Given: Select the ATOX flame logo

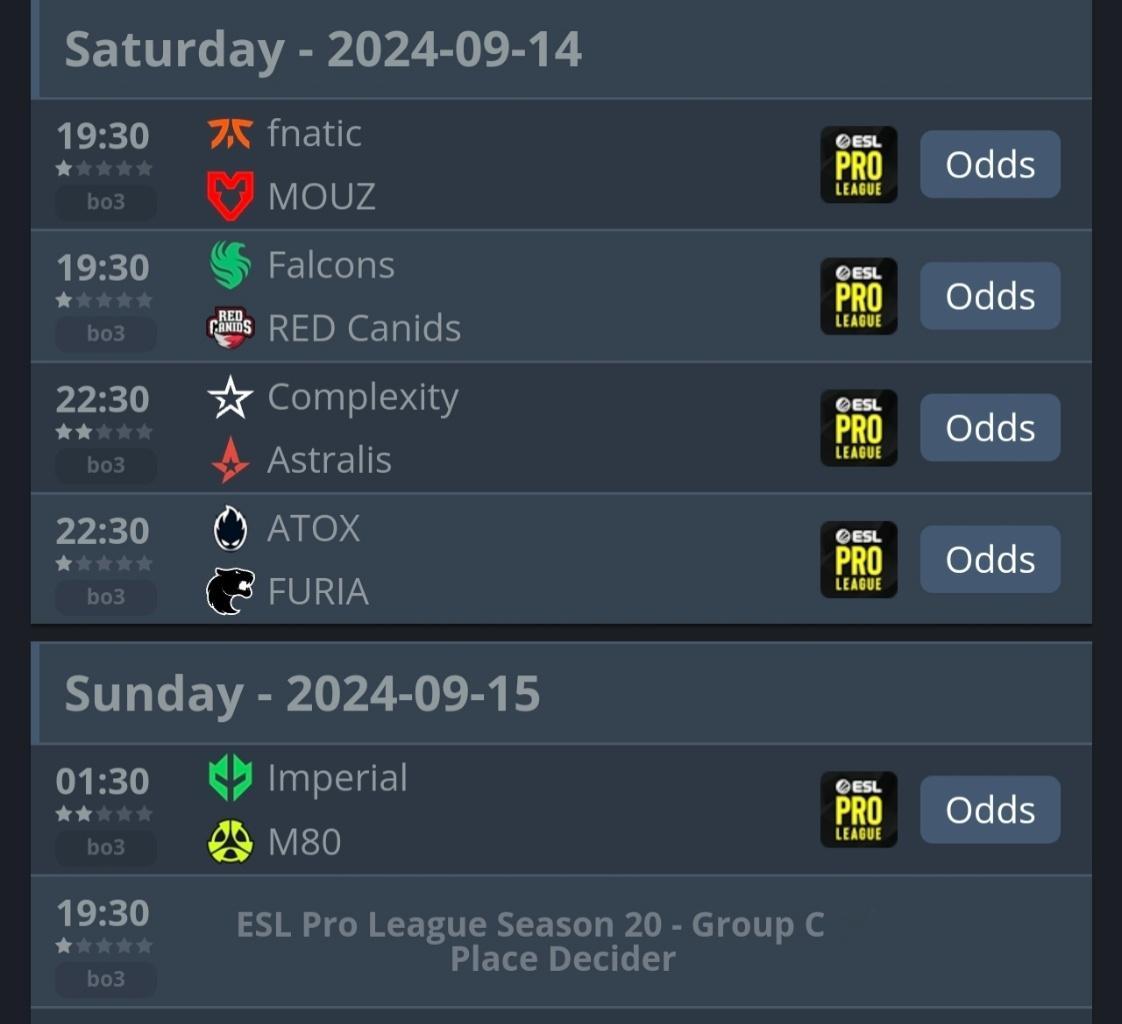Looking at the screenshot, I should (x=230, y=528).
